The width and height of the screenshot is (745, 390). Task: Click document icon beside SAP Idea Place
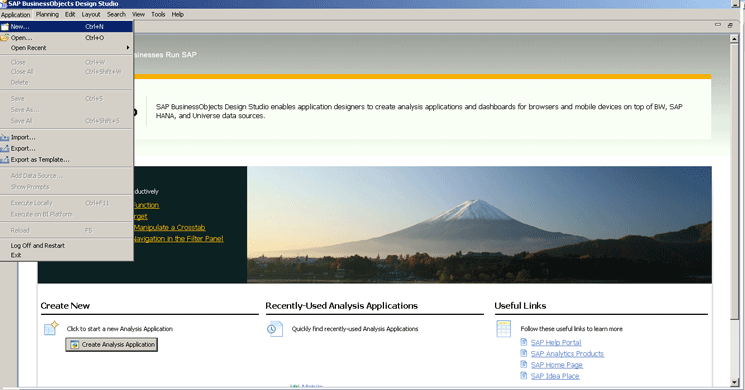[524, 376]
